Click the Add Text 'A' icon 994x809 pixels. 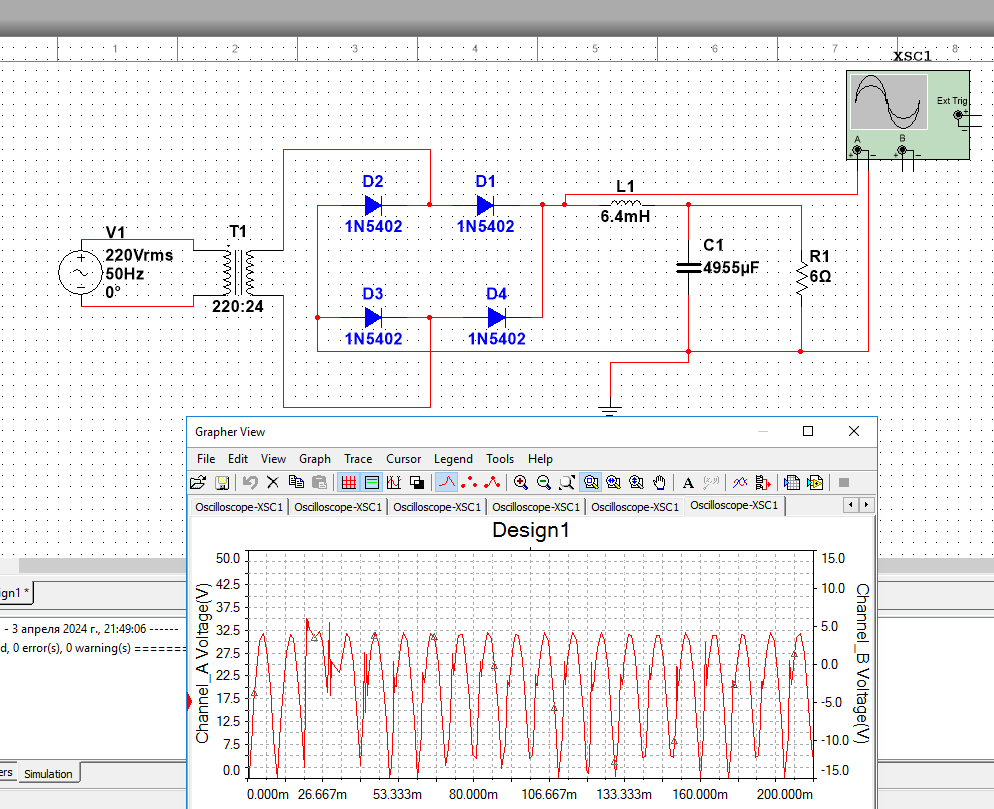coord(688,483)
